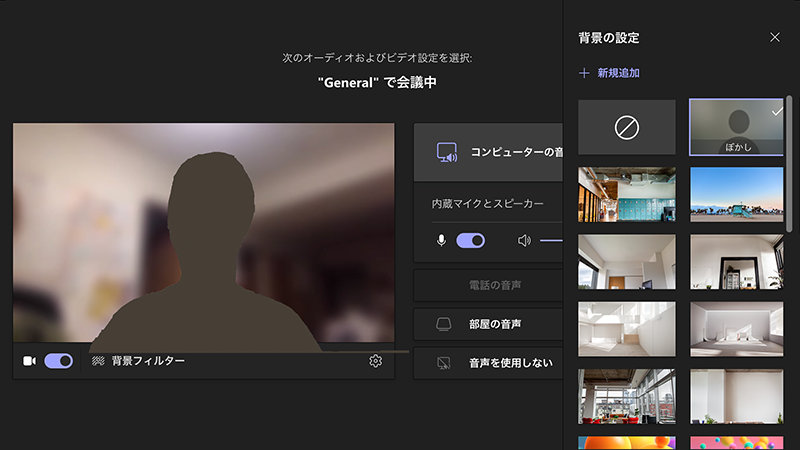The image size is (800, 450).
Task: Select コンピューターの音声 audio option
Action: [x=488, y=152]
